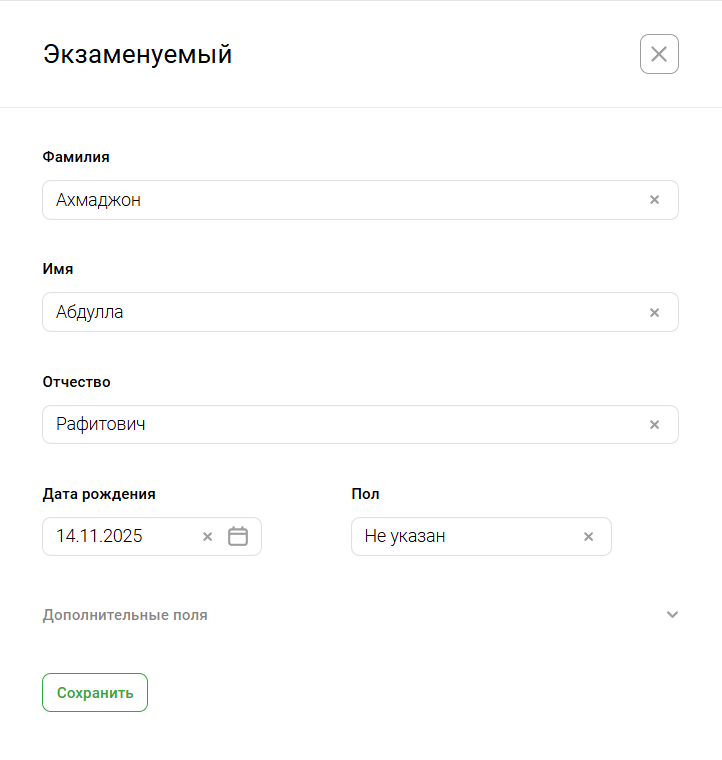Open the calendar date picker icon
This screenshot has height=760, width=722.
point(238,536)
